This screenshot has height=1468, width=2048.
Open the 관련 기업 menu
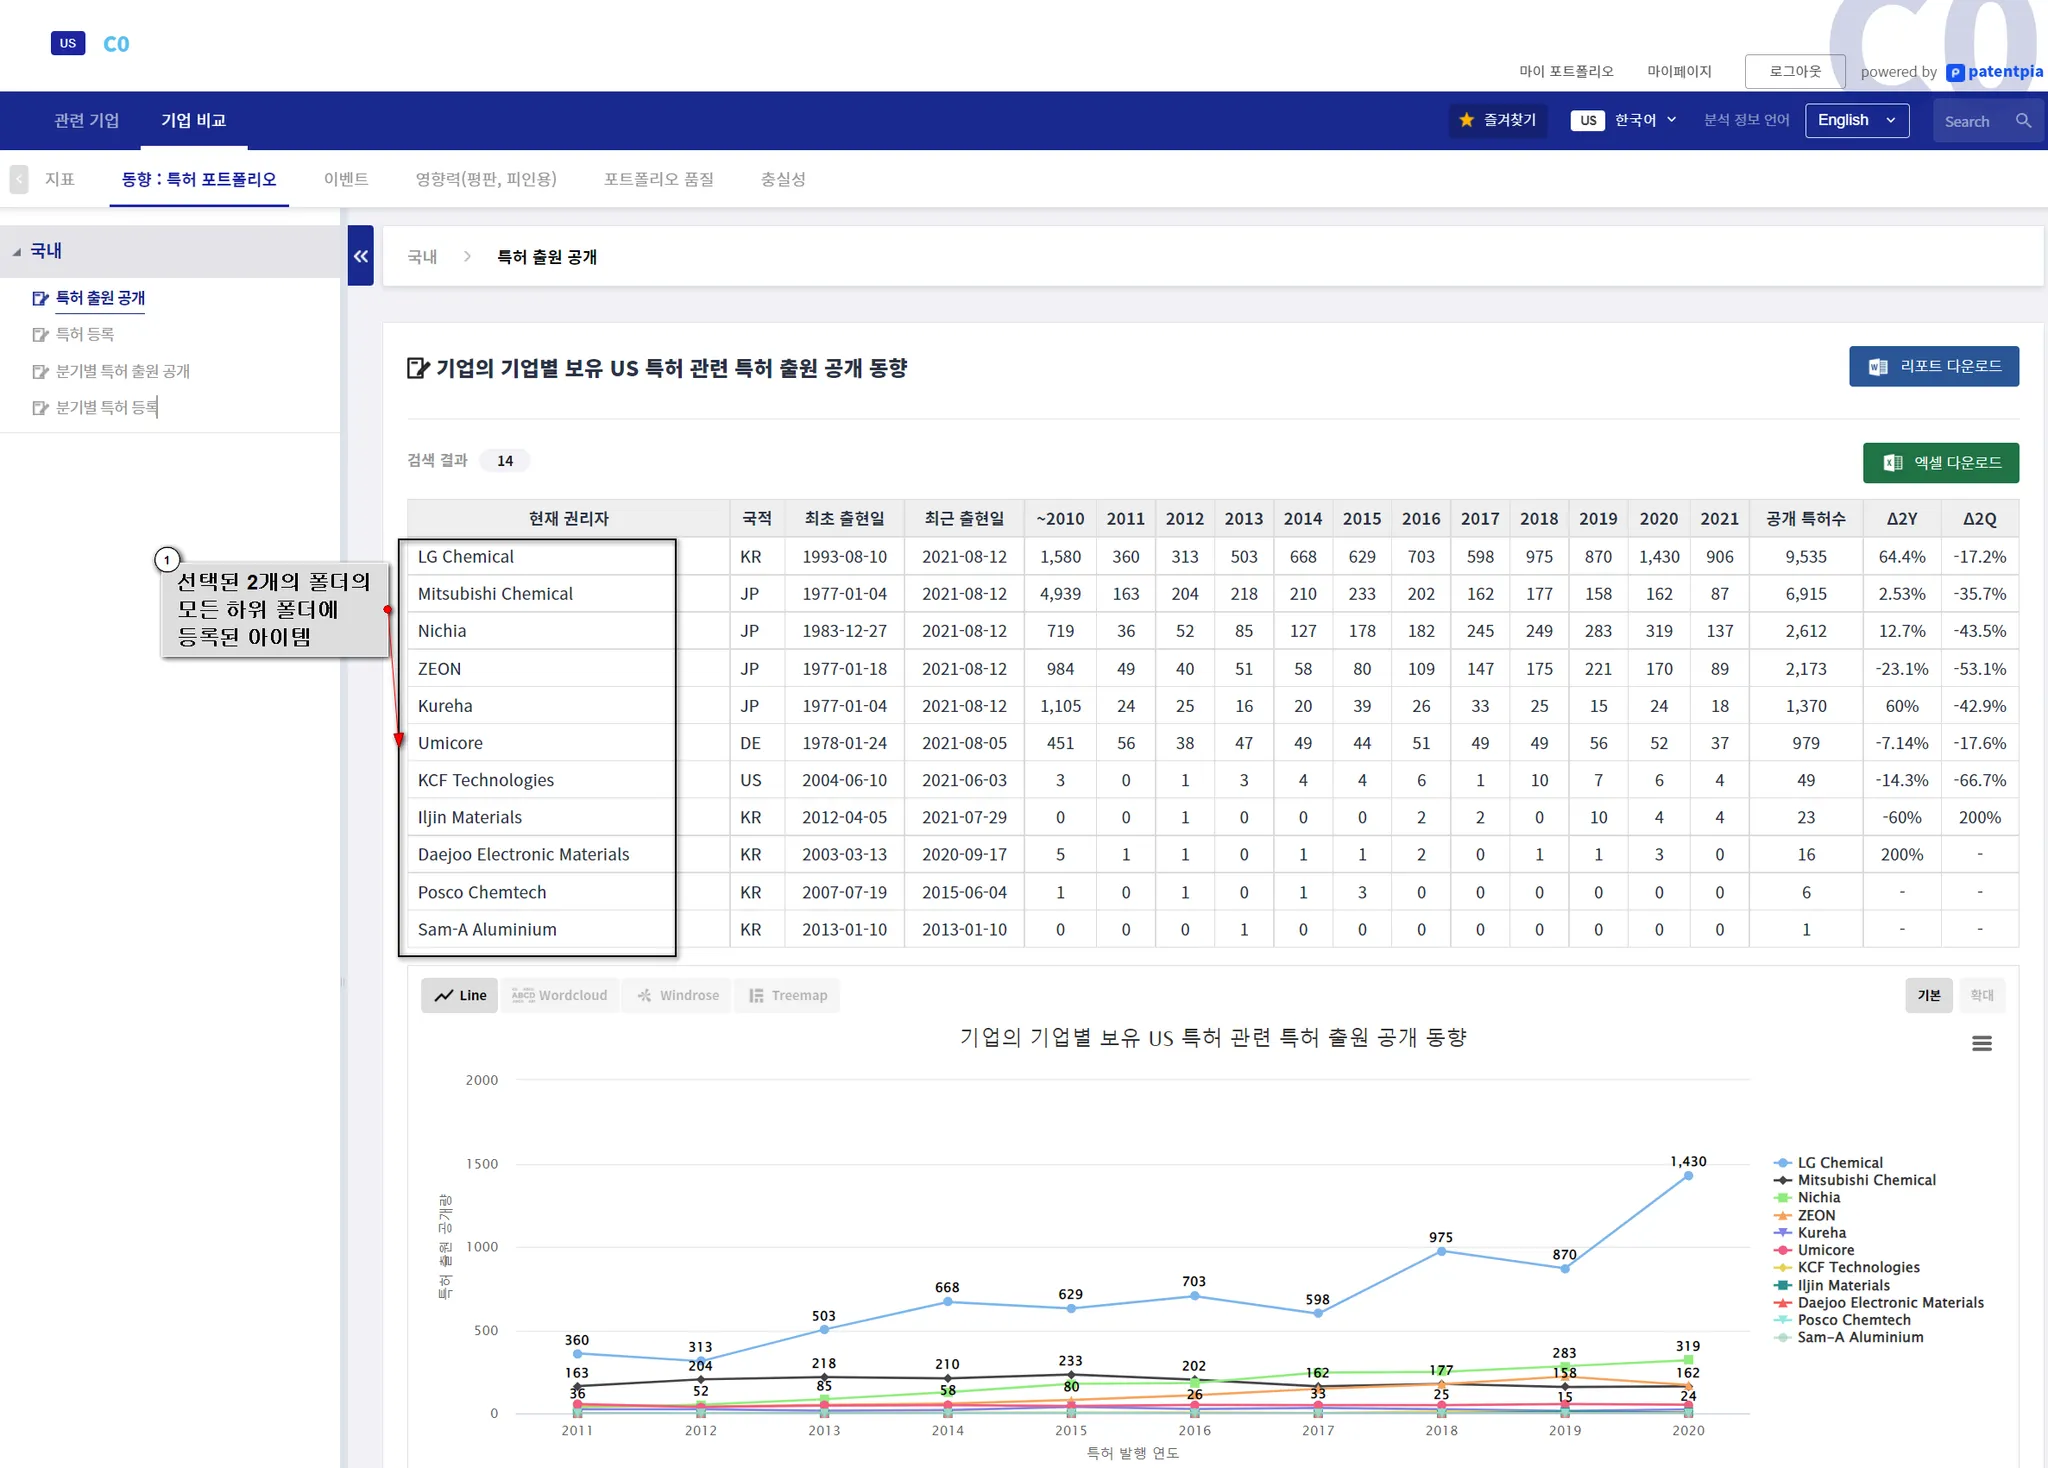87,120
